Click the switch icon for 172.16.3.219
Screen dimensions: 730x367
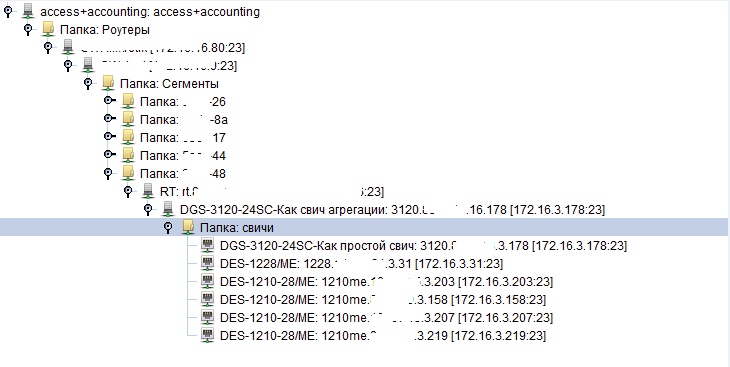[x=208, y=335]
